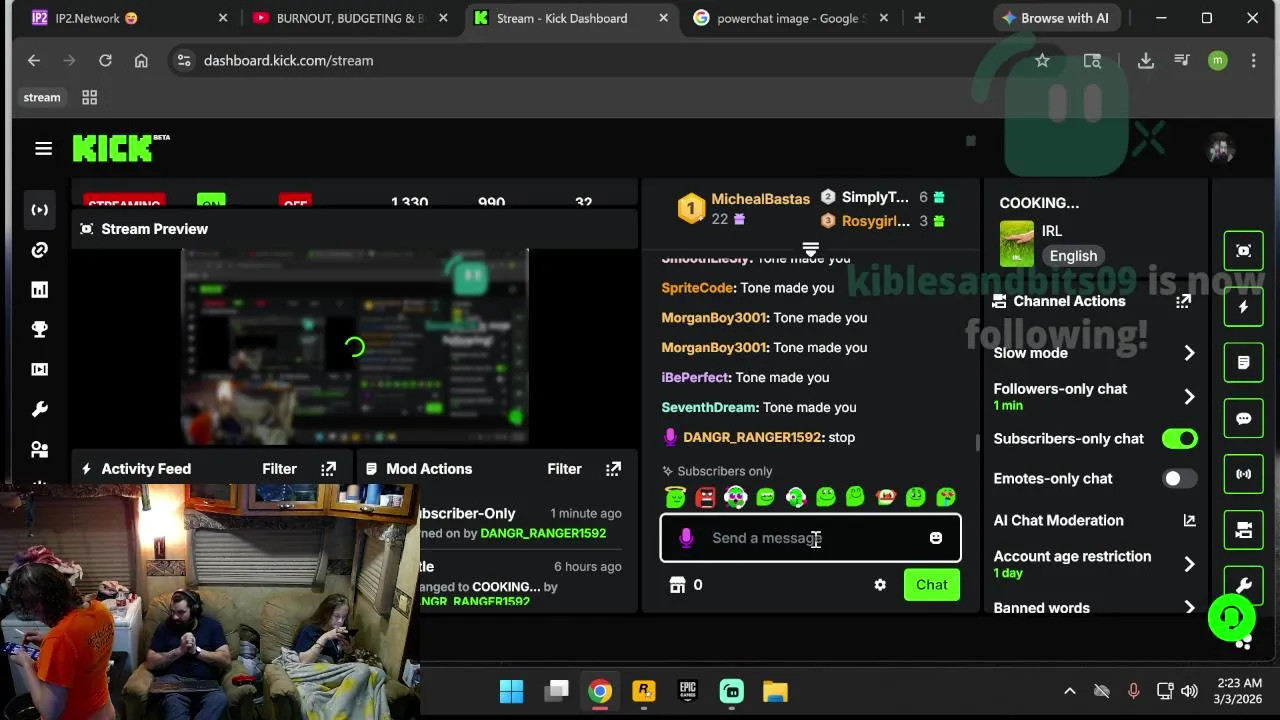Screen dimensions: 1280x720
Task: Open the AI Chat Moderation external link icon
Action: click(x=1189, y=520)
